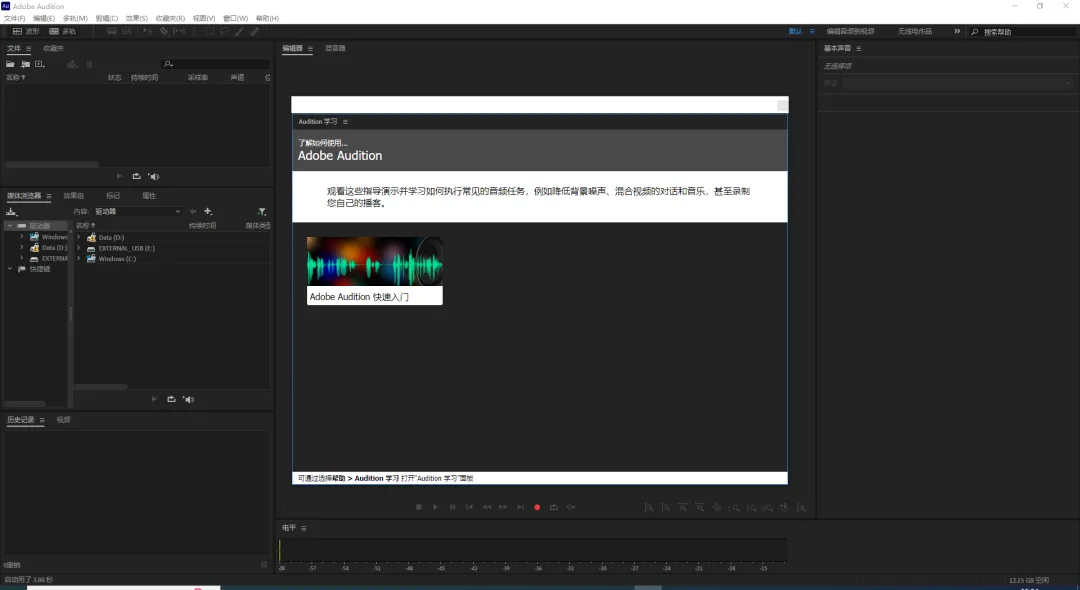The height and width of the screenshot is (590, 1080).
Task: Open the 编辑(E) menu
Action: tap(44, 19)
